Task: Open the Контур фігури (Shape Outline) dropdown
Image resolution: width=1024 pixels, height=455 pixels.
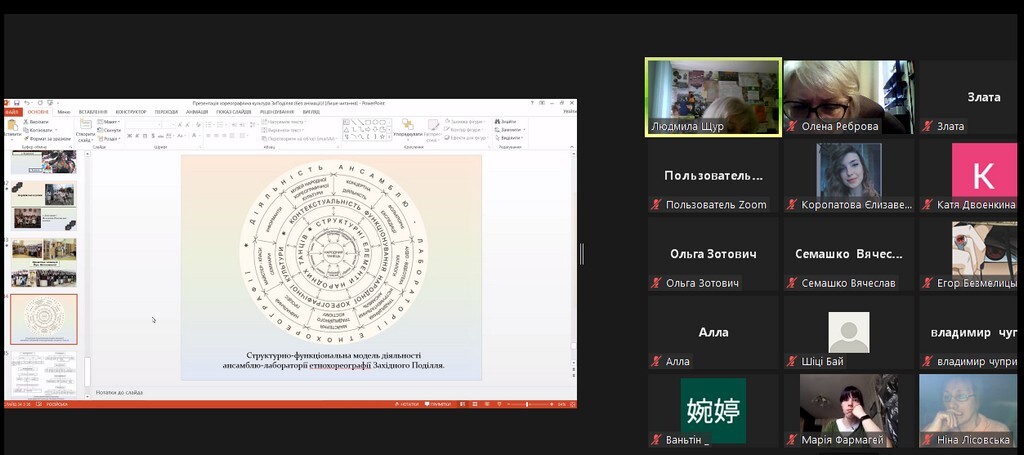Action: pos(464,130)
